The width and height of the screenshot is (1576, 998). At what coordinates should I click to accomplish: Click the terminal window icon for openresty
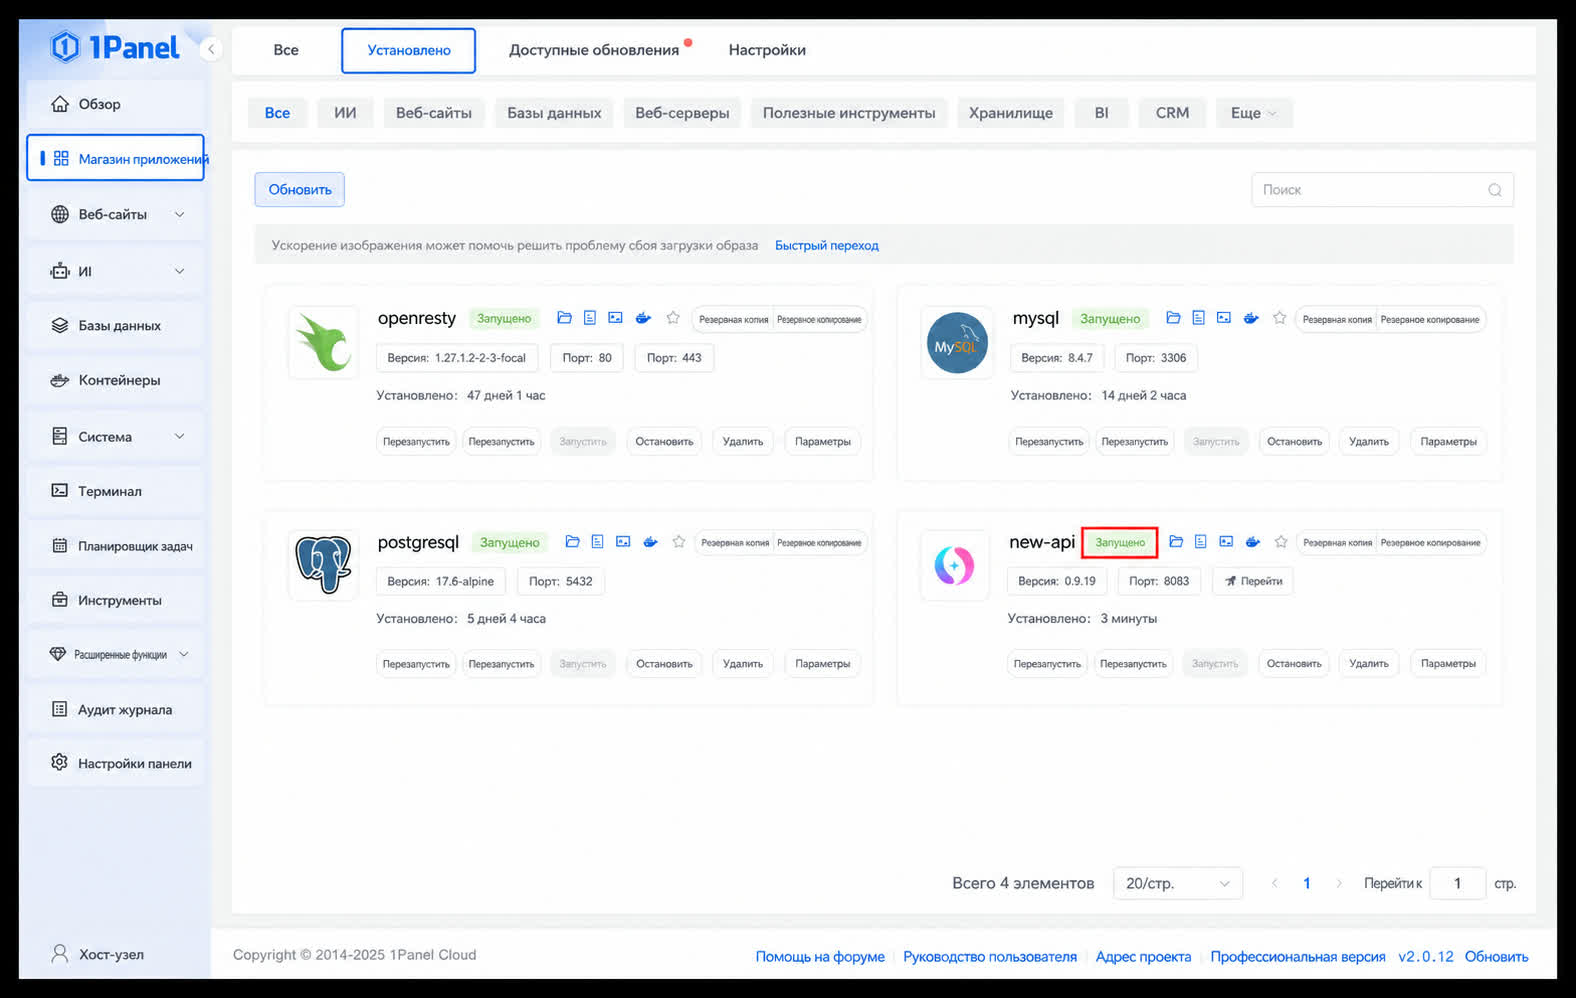[615, 318]
